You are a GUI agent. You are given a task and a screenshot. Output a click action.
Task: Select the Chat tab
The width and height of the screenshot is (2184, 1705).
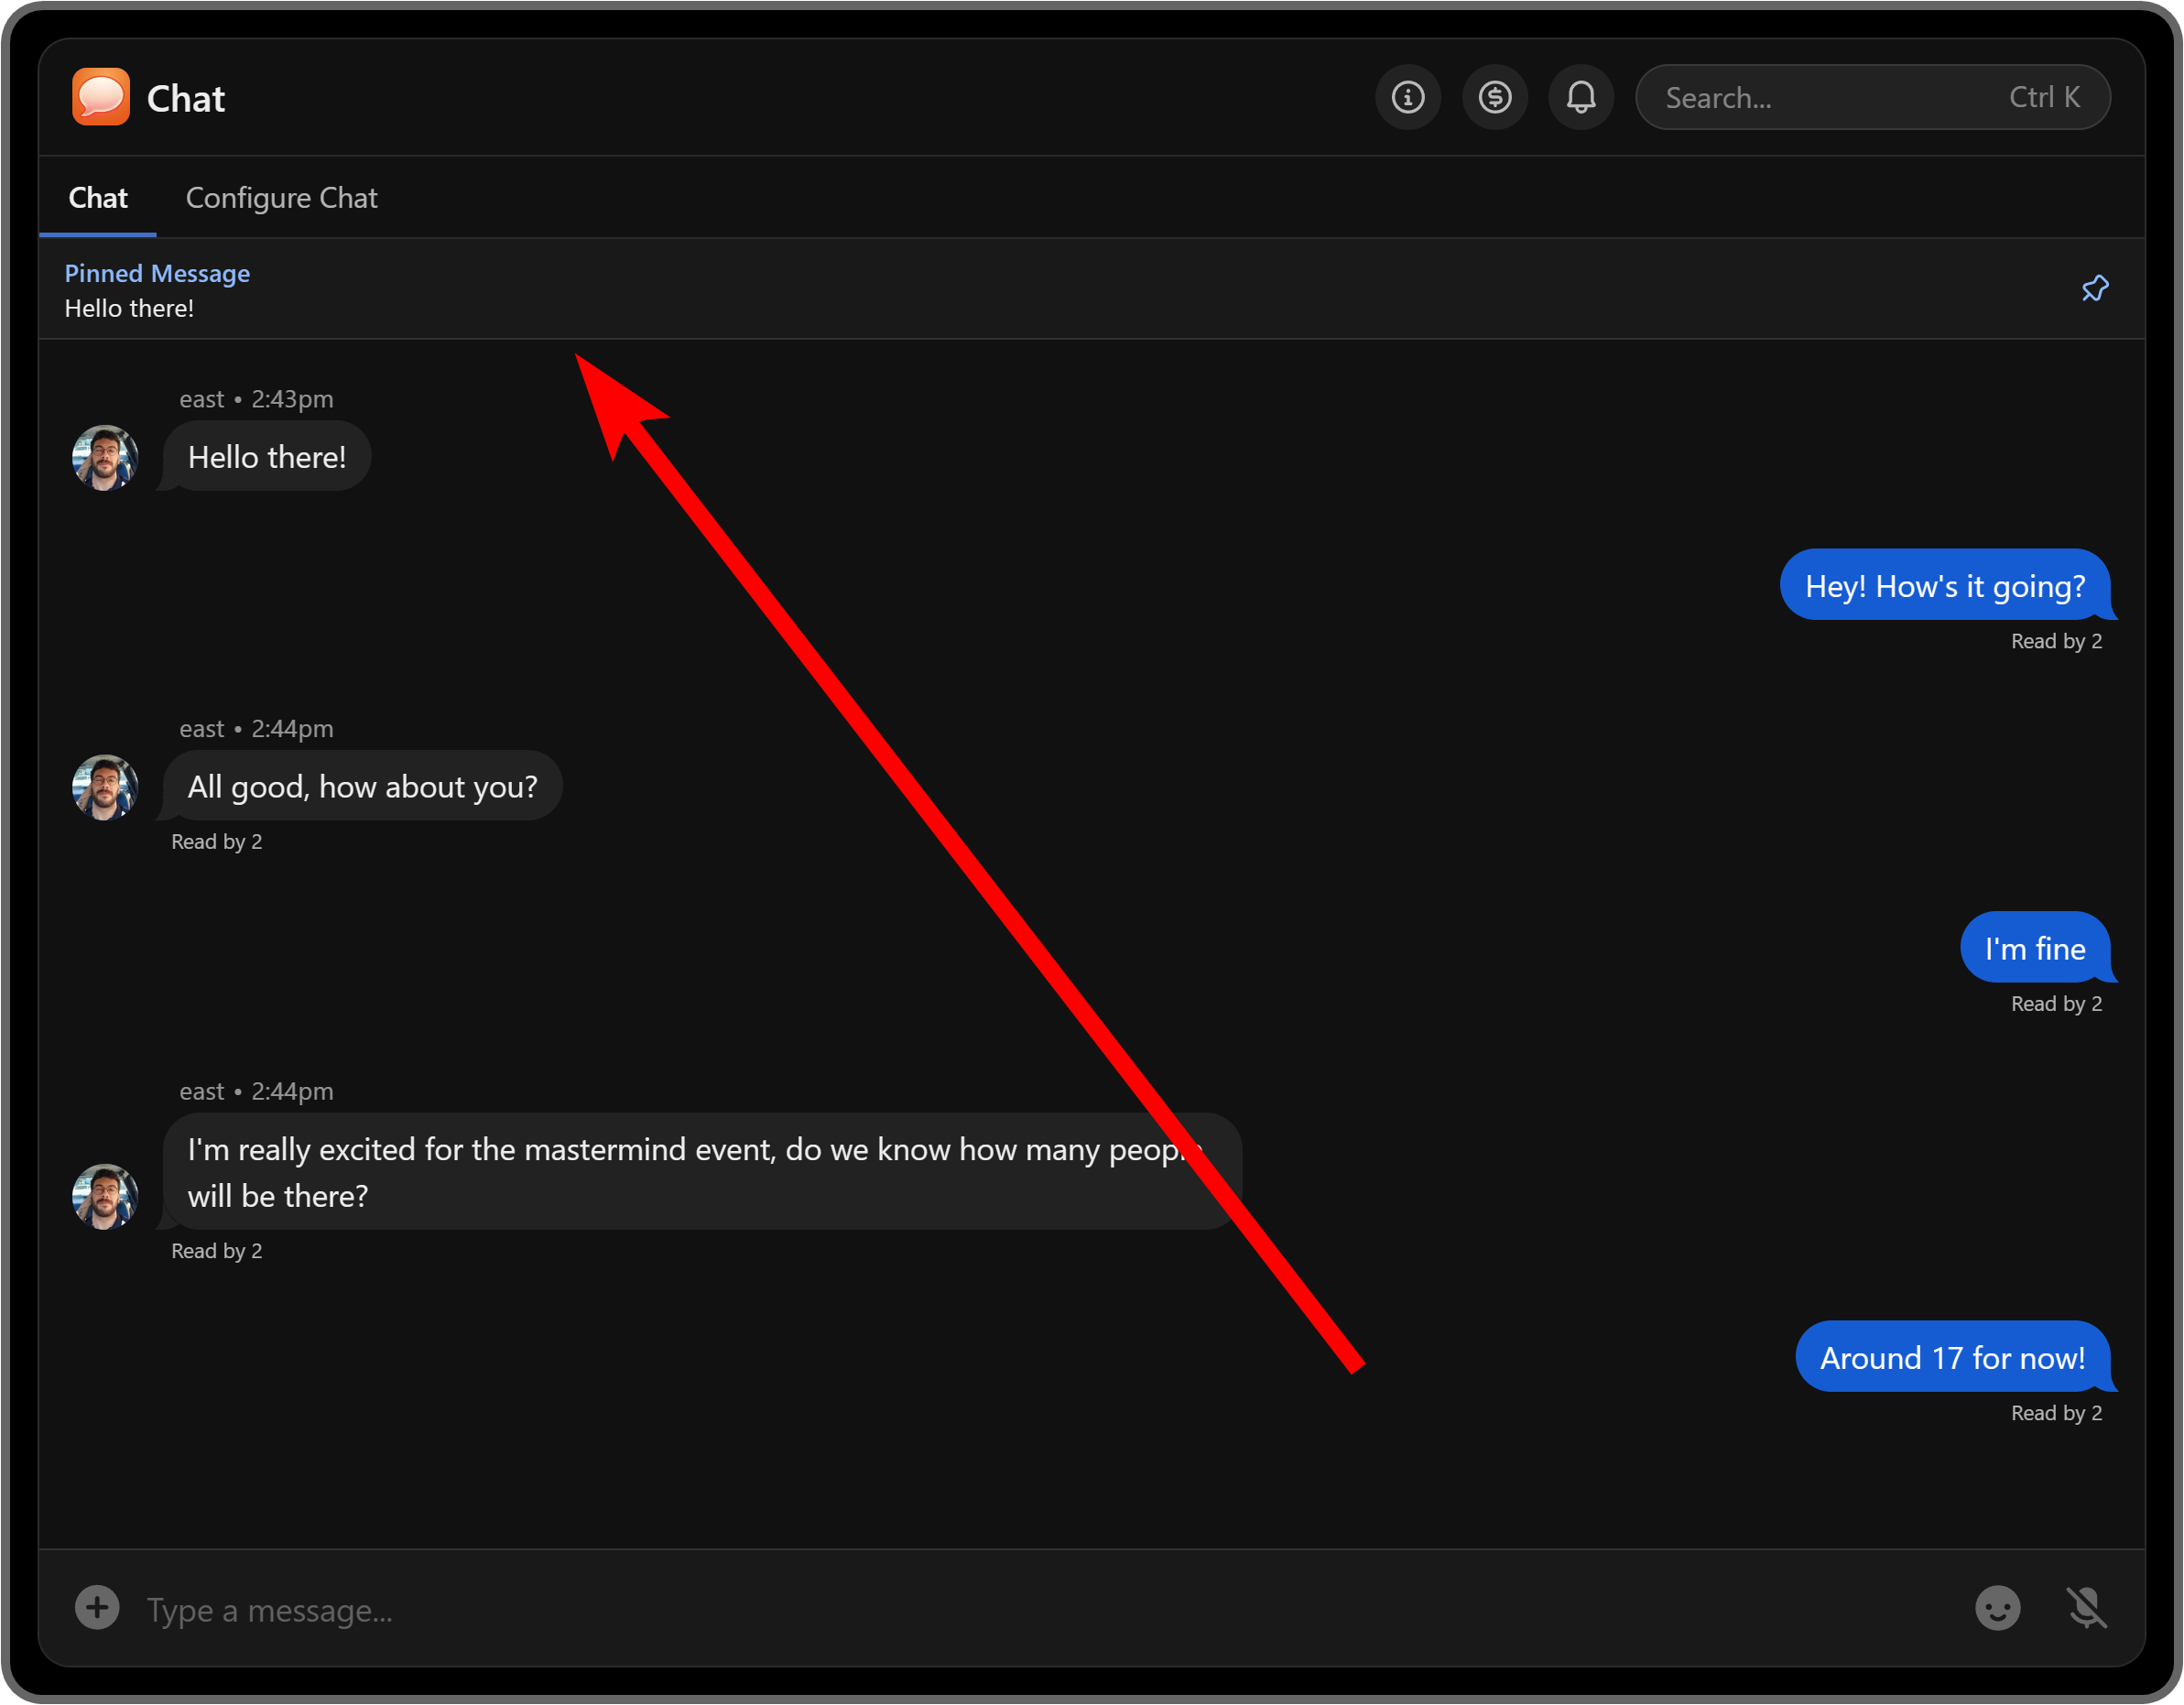[98, 198]
